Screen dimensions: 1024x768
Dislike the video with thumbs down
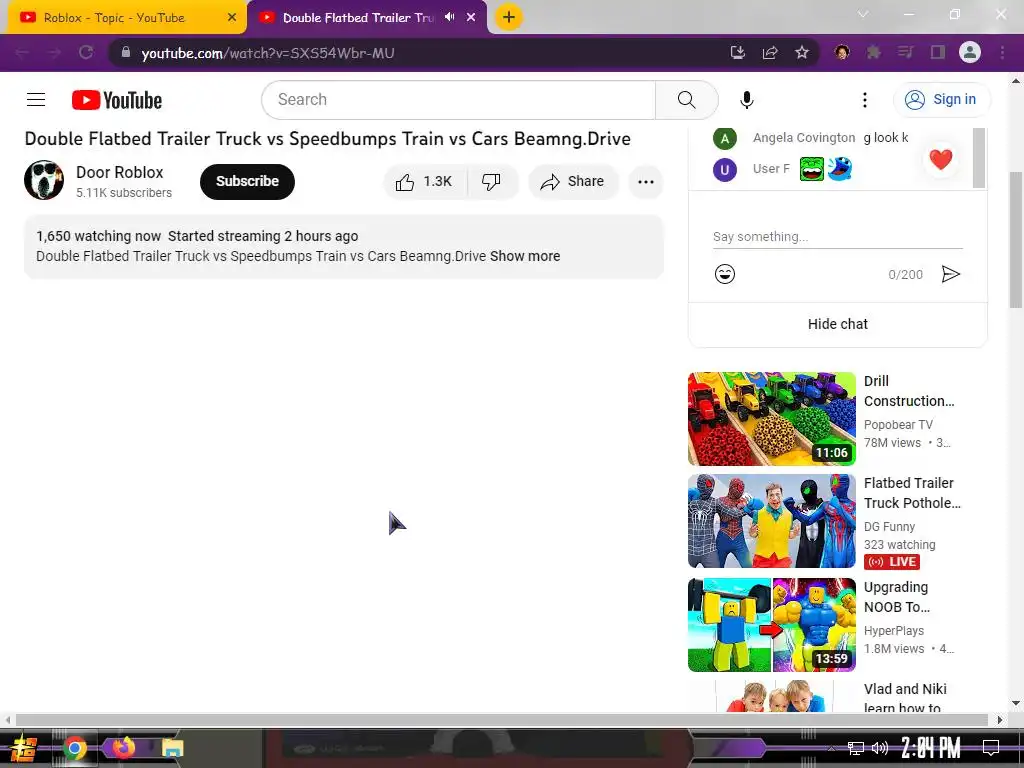pyautogui.click(x=492, y=182)
